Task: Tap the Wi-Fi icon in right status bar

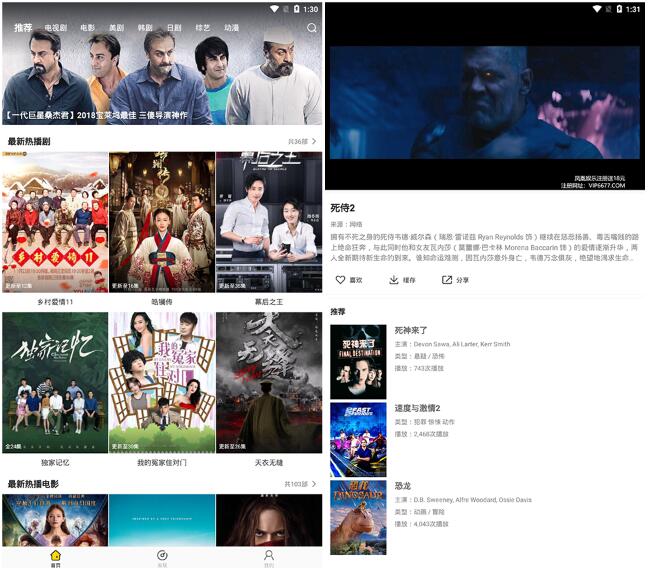Action: pos(597,9)
